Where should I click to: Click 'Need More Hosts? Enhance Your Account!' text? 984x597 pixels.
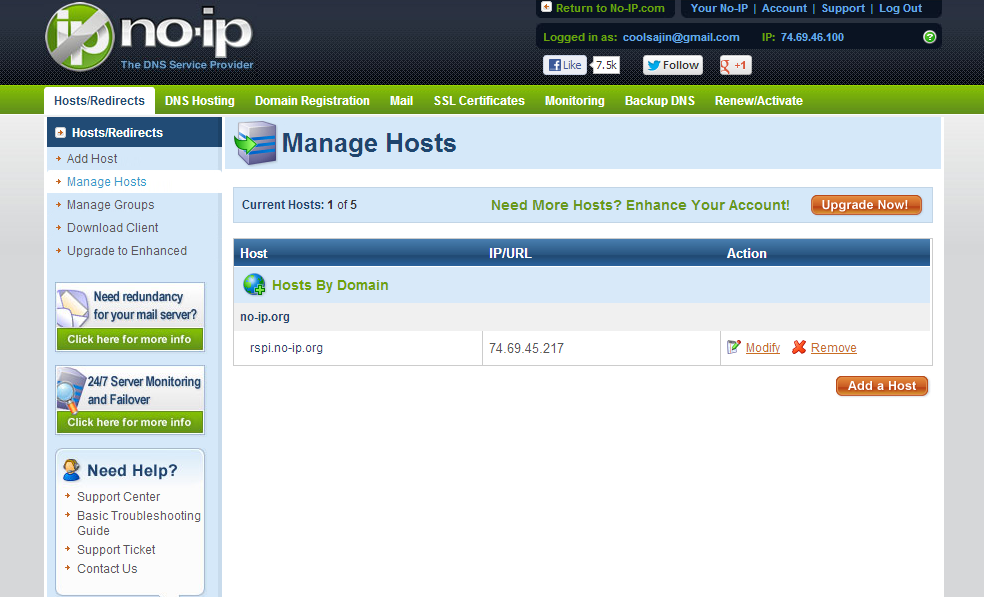point(640,205)
